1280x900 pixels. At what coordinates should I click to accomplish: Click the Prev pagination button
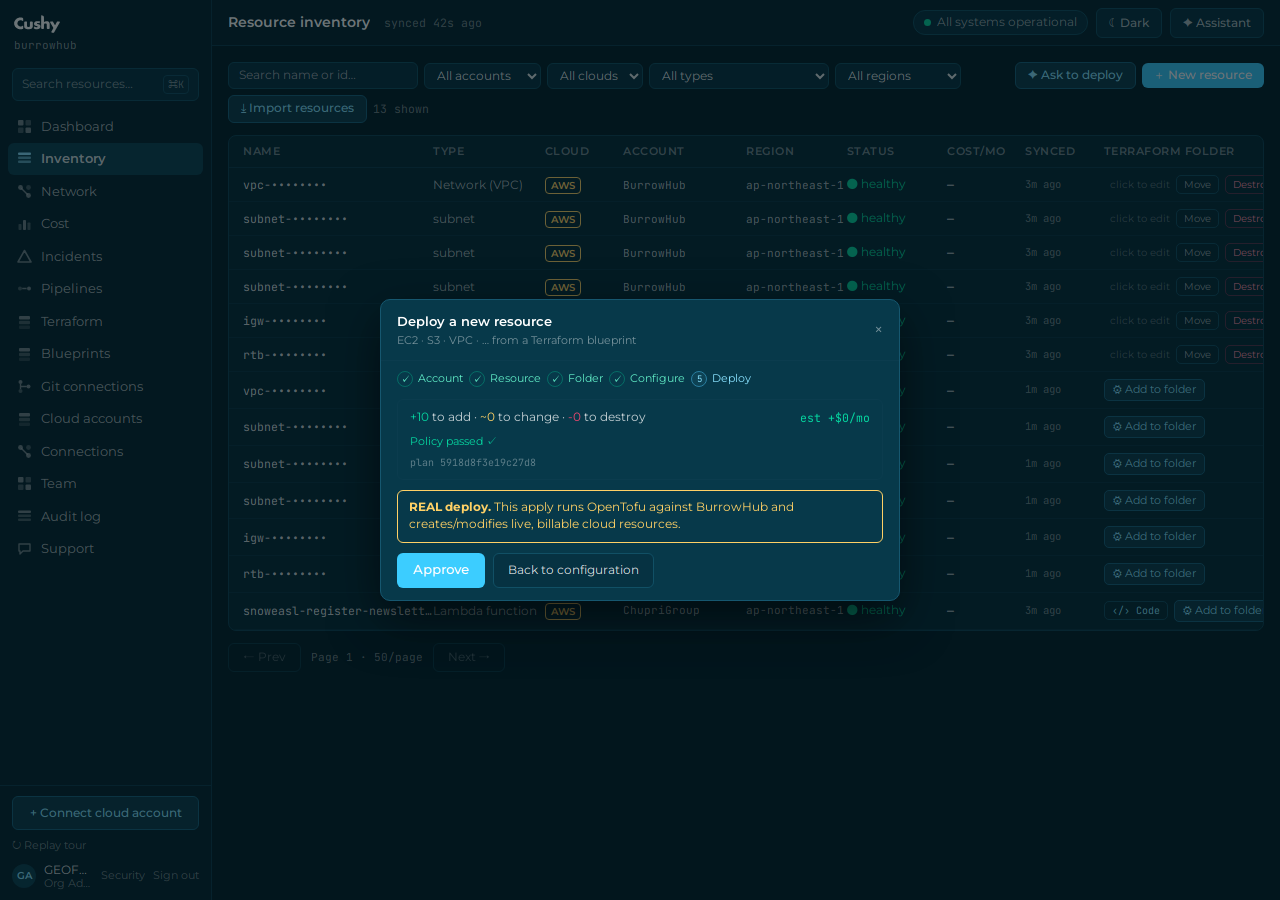(x=264, y=657)
